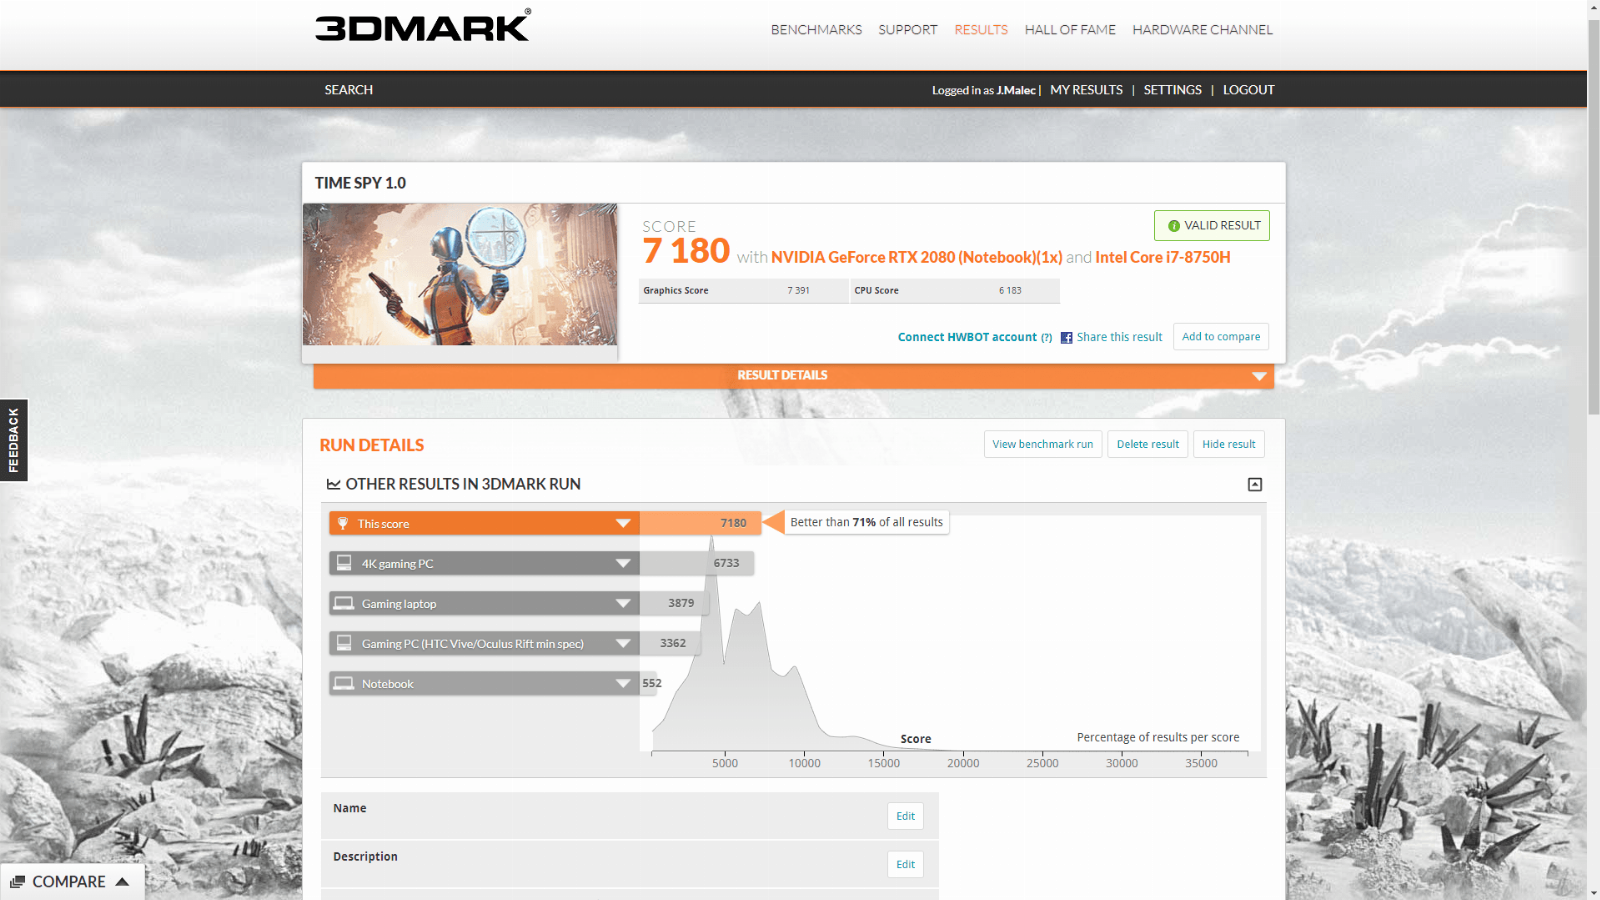Click the scrollbar down arrow
The height and width of the screenshot is (900, 1600).
click(x=1594, y=892)
